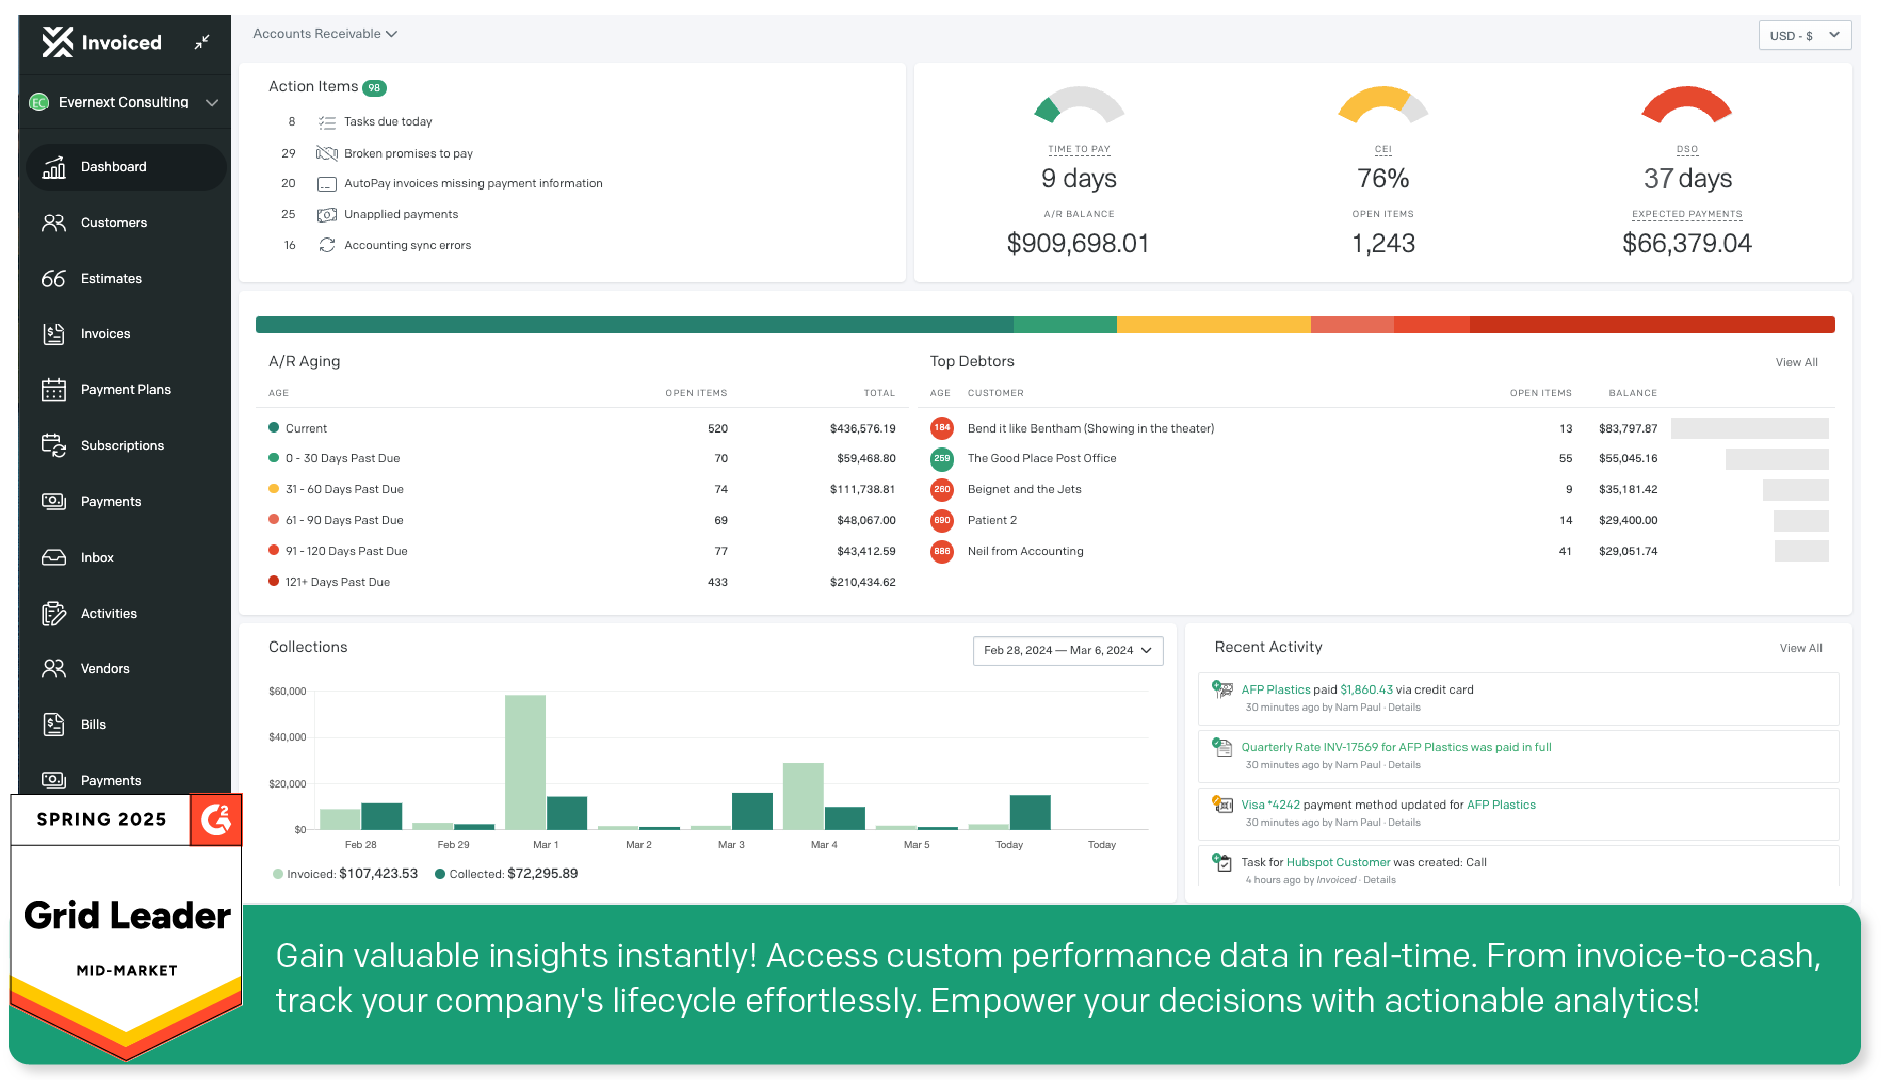Open Activities in the sidebar
Image resolution: width=1881 pixels, height=1080 pixels.
pos(108,613)
